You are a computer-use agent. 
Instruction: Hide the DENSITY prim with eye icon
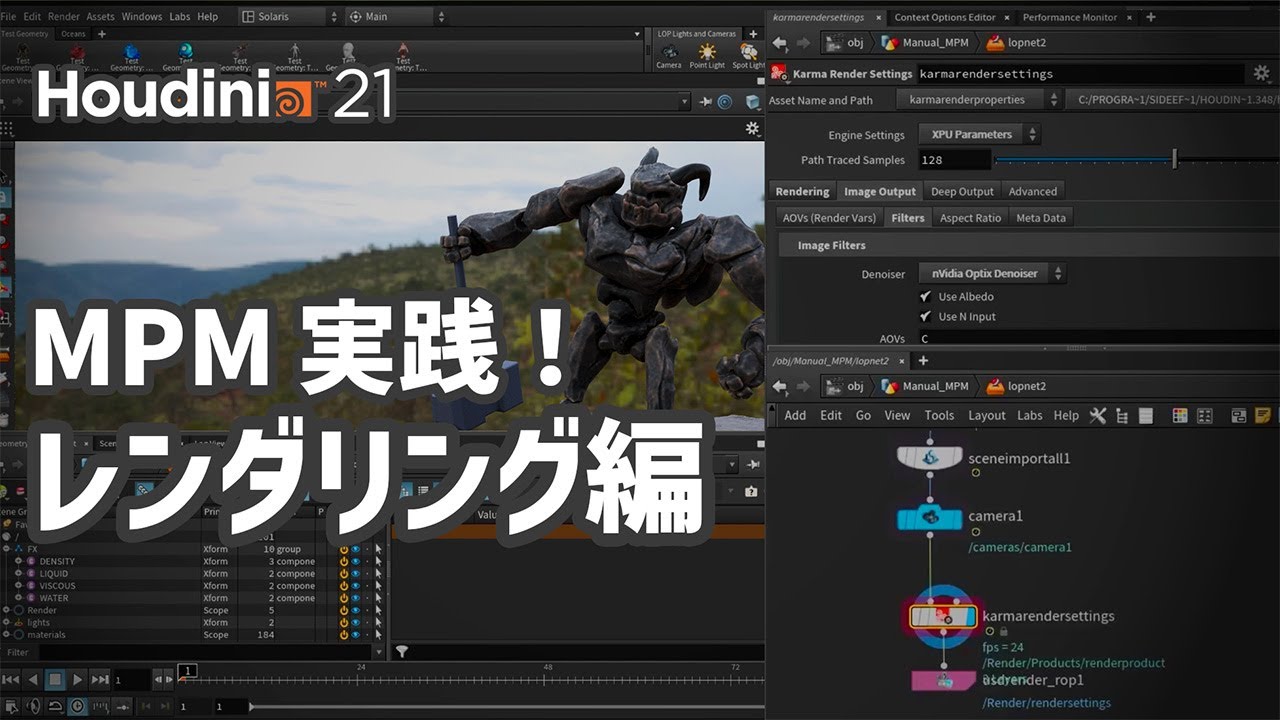tap(355, 562)
